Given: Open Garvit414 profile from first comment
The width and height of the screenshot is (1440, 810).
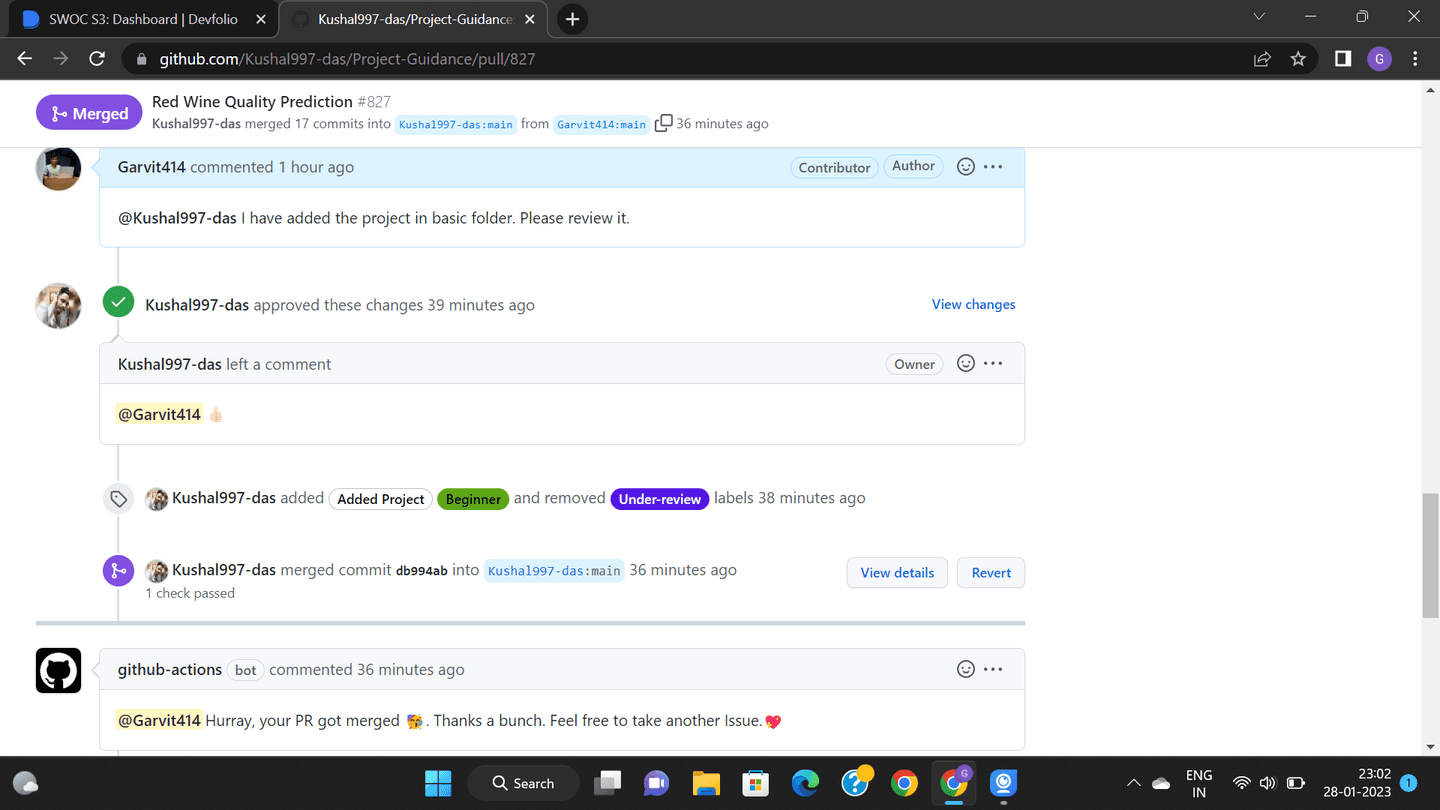Looking at the screenshot, I should (152, 167).
